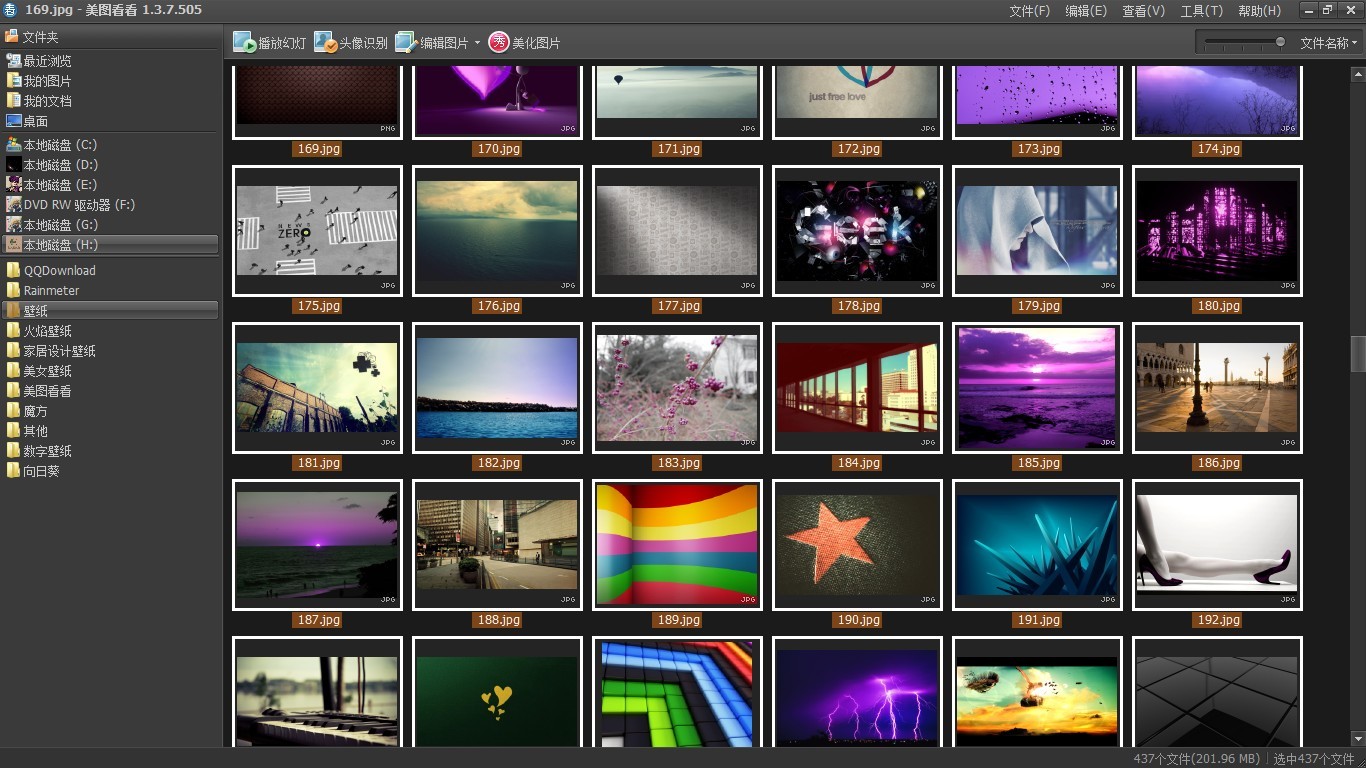Select the hooded figure thumbnail 179.jpg
Viewport: 1366px width, 768px height.
click(x=1037, y=231)
